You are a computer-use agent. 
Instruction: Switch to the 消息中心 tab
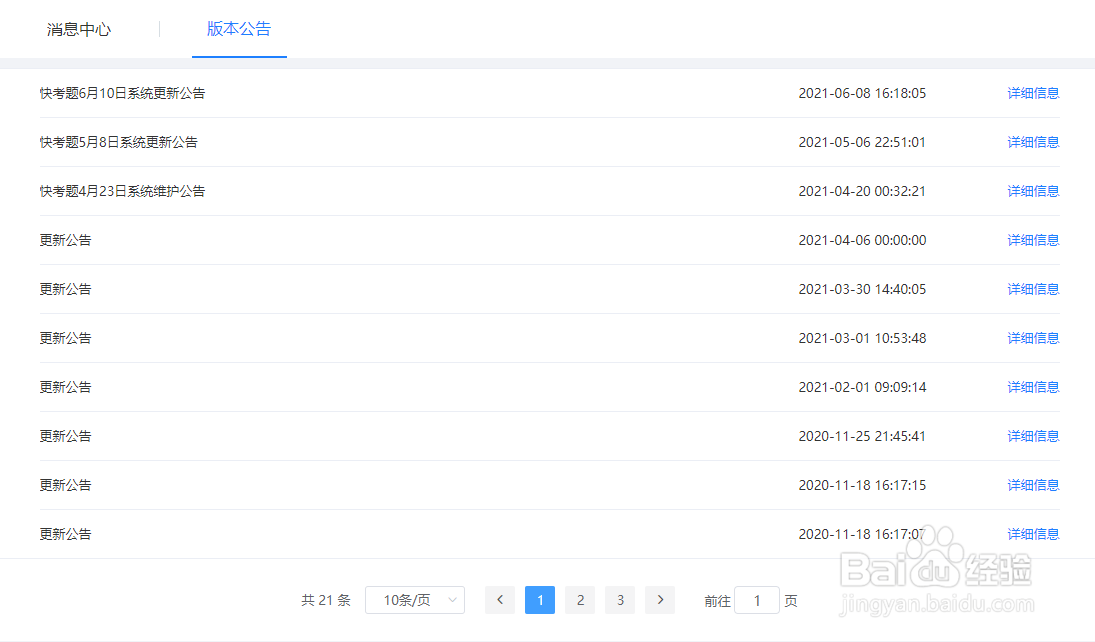click(79, 29)
